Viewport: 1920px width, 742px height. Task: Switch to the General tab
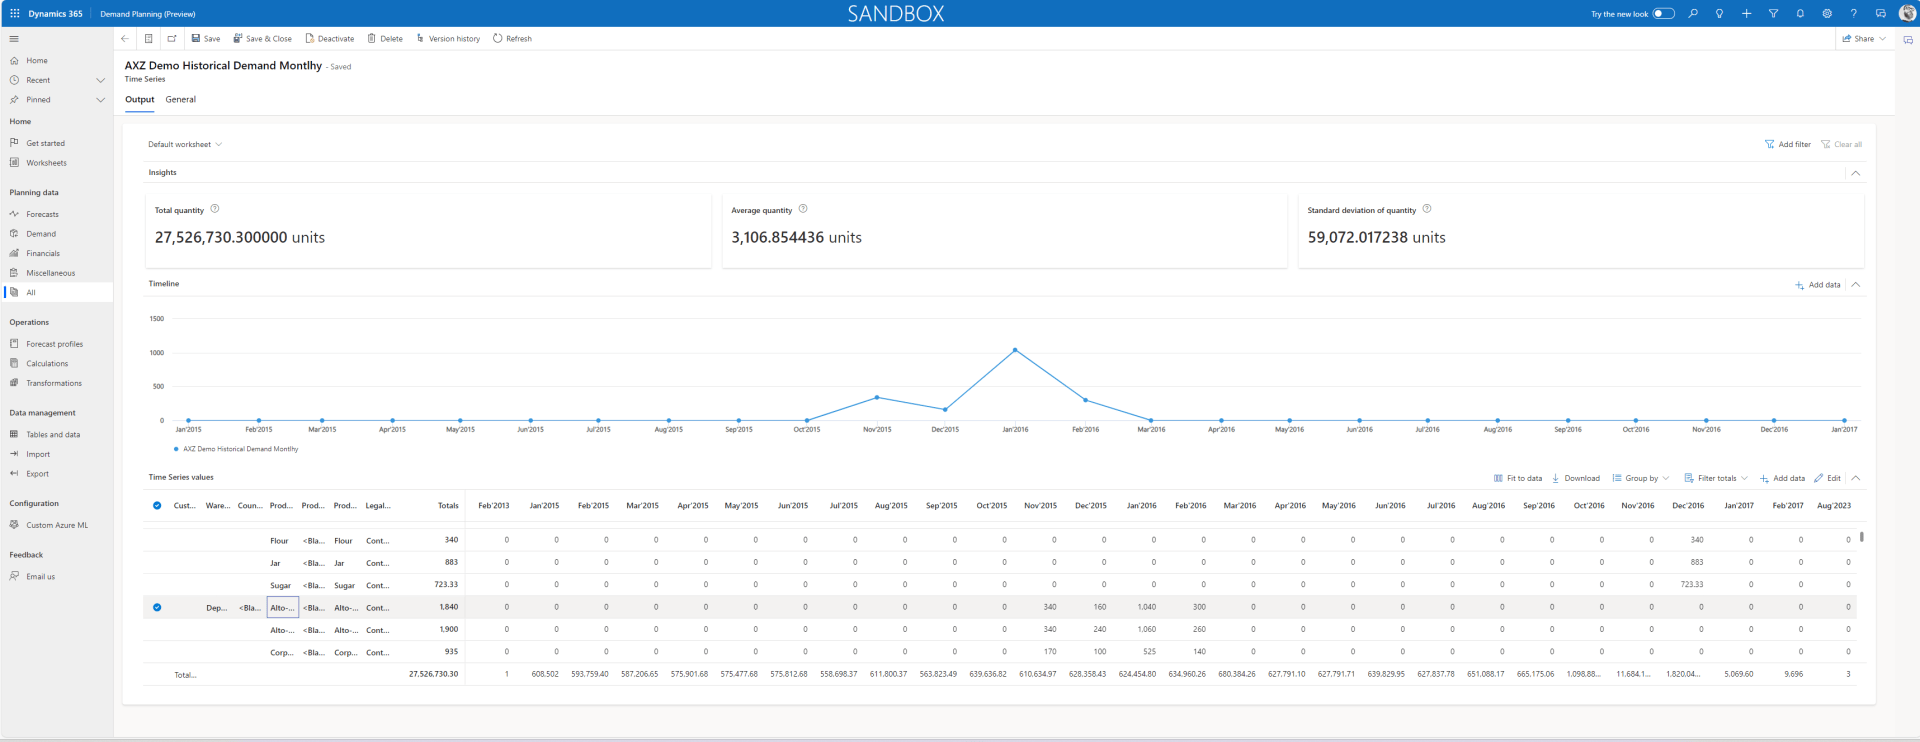pyautogui.click(x=180, y=100)
